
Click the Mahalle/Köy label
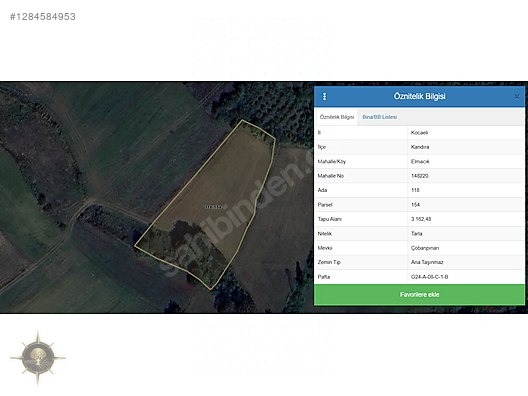pos(331,162)
